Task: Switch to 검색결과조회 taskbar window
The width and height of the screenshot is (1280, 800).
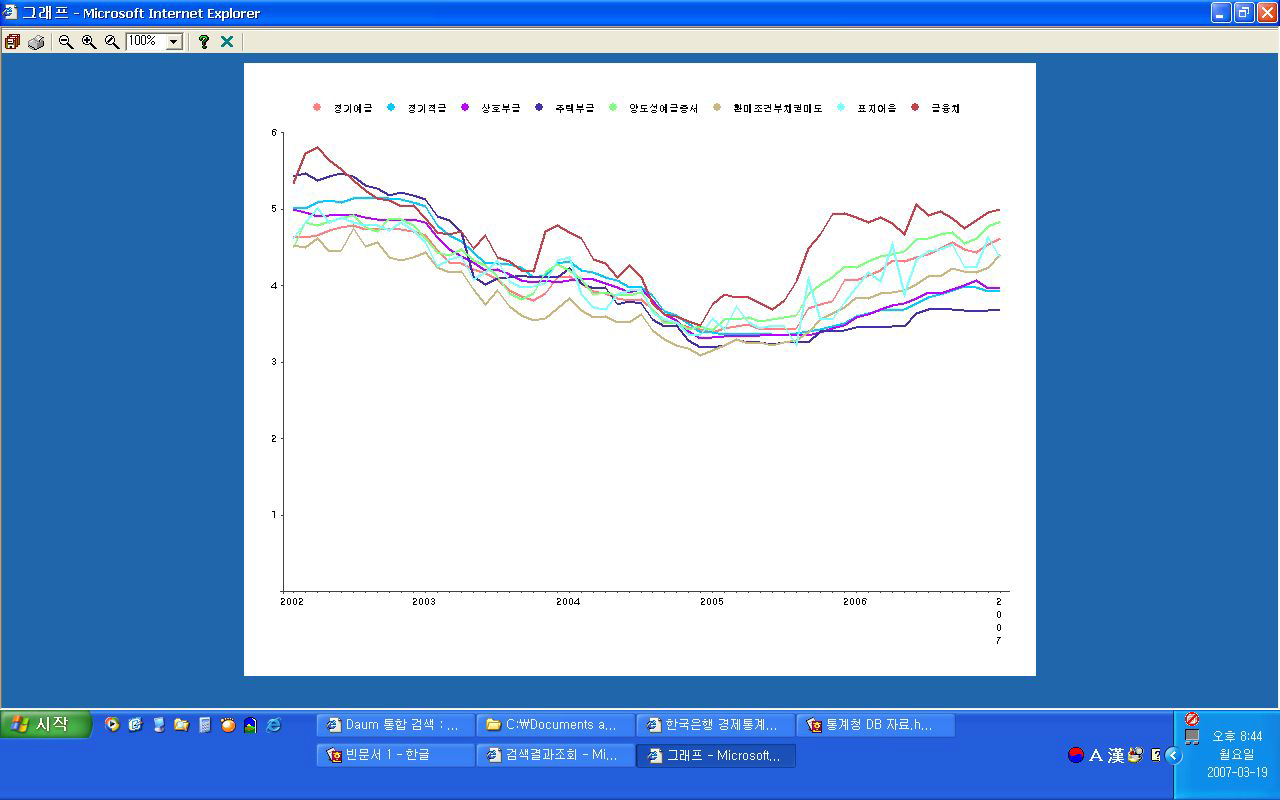Action: tap(555, 755)
